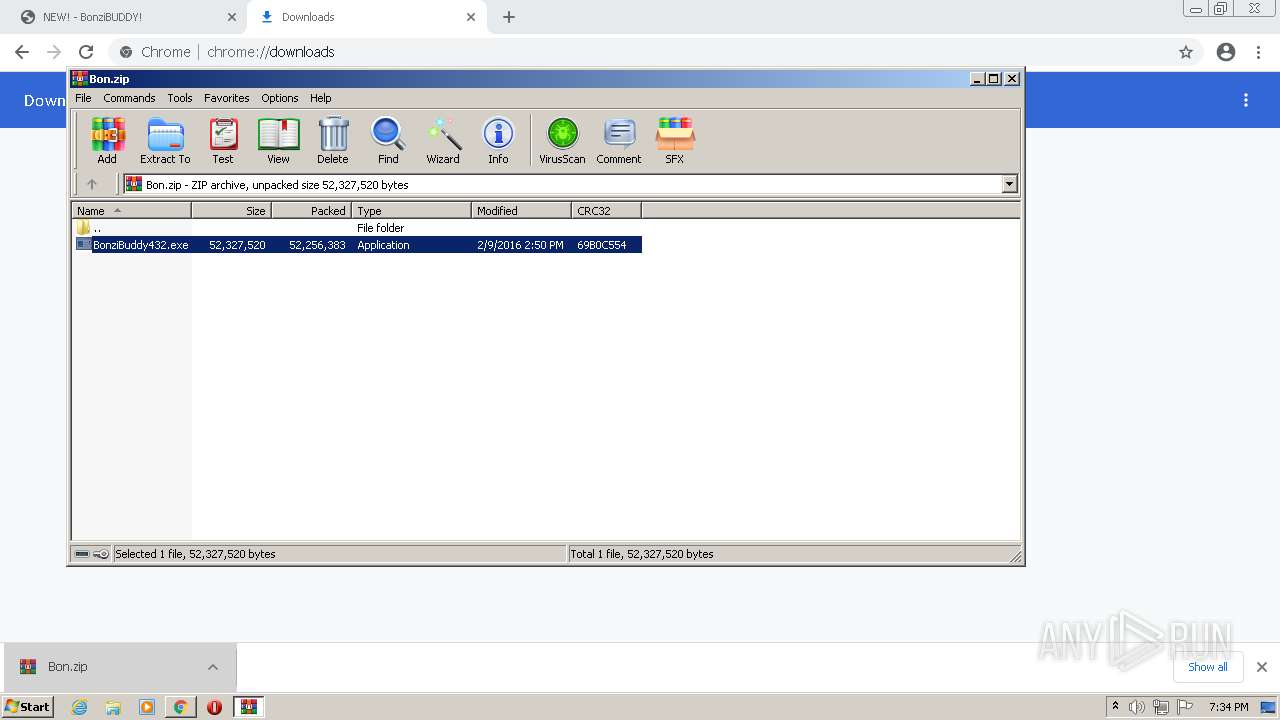Click Show all downloads button
The width and height of the screenshot is (1280, 720).
1208,667
